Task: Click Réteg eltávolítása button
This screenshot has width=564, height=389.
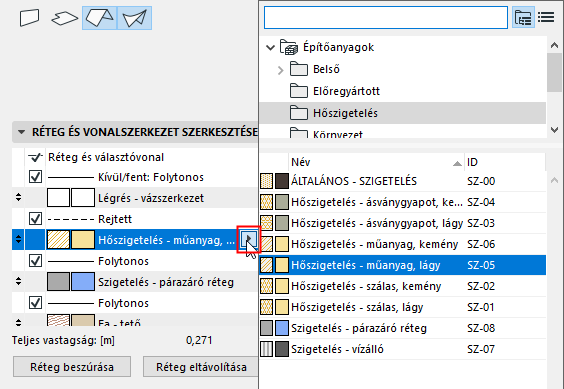Action: (201, 367)
